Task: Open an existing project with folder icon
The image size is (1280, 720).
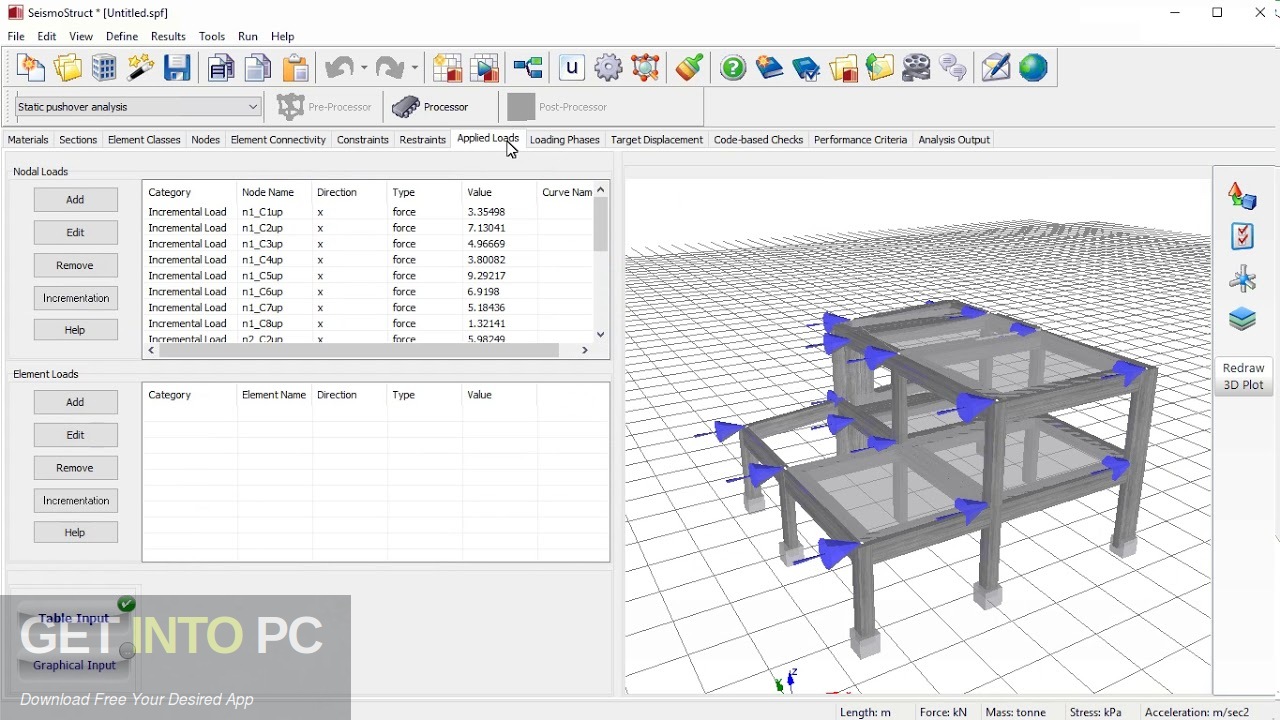Action: [x=68, y=68]
